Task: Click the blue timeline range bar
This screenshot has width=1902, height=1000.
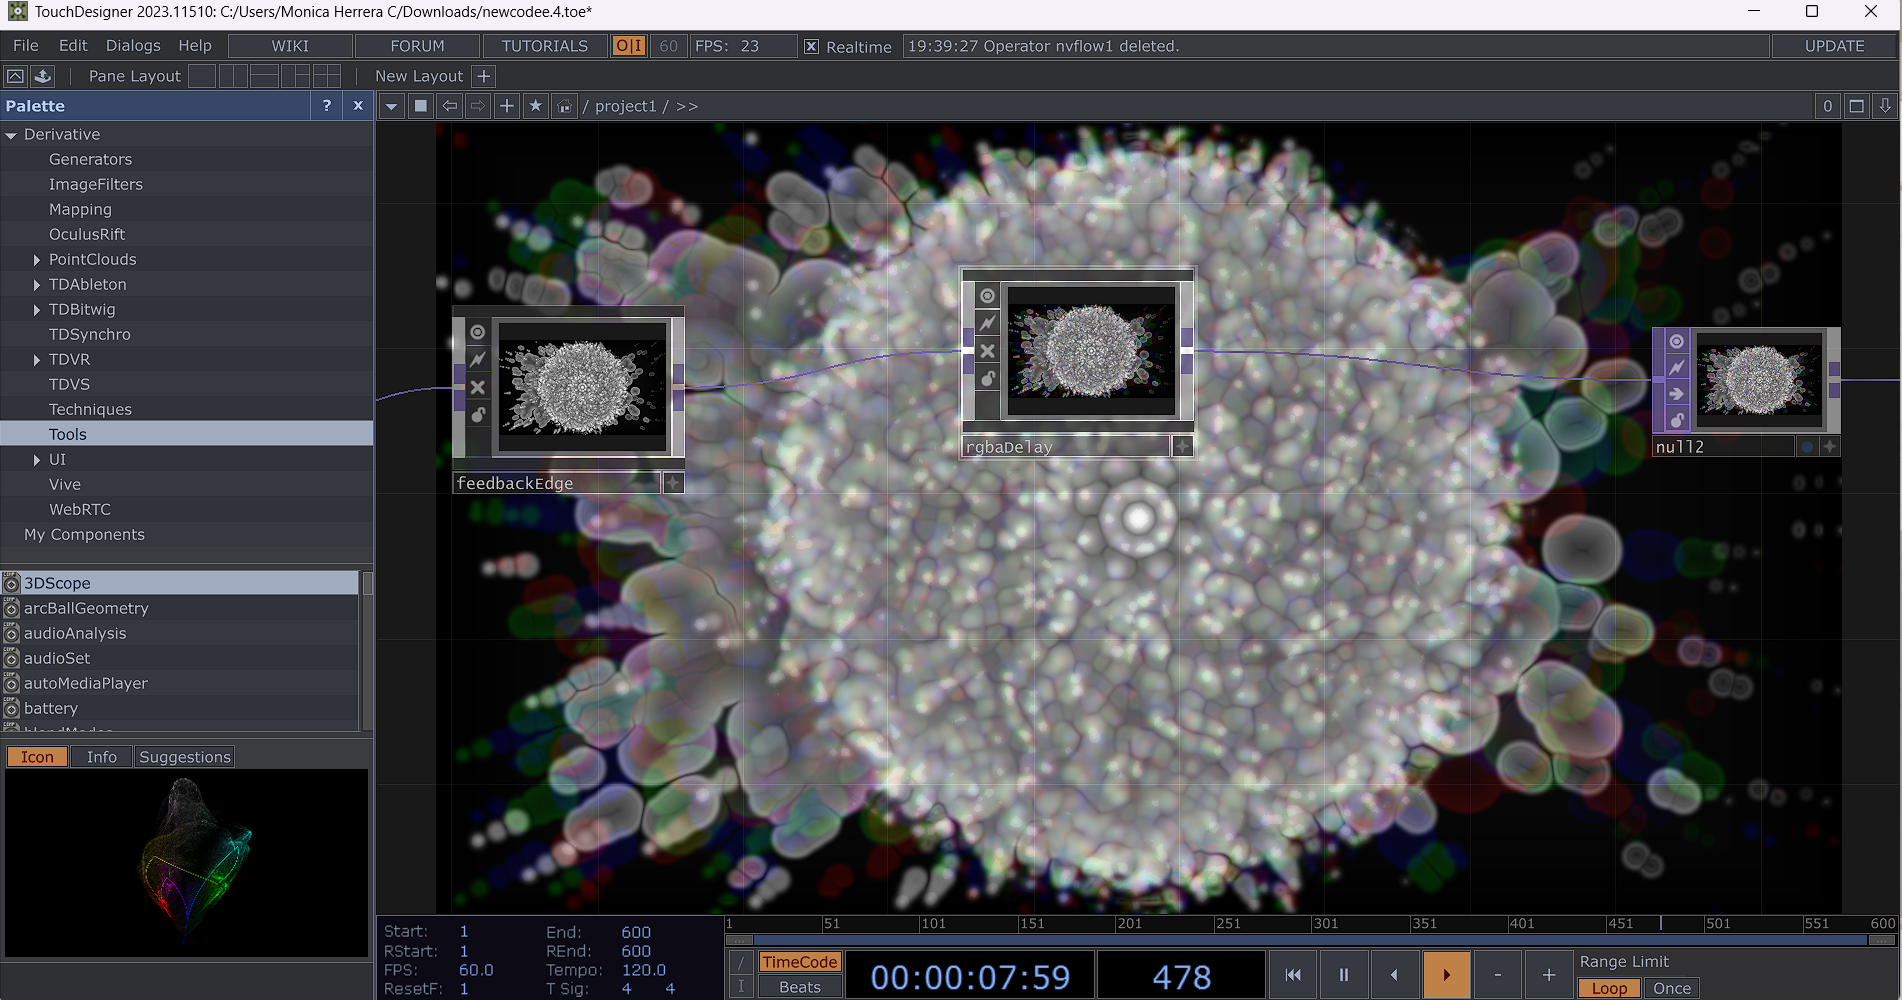Action: click(1310, 940)
